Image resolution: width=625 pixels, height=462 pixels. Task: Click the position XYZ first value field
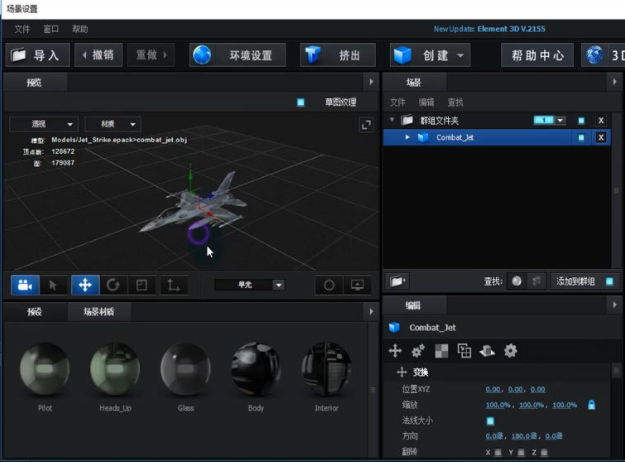[x=493, y=389]
